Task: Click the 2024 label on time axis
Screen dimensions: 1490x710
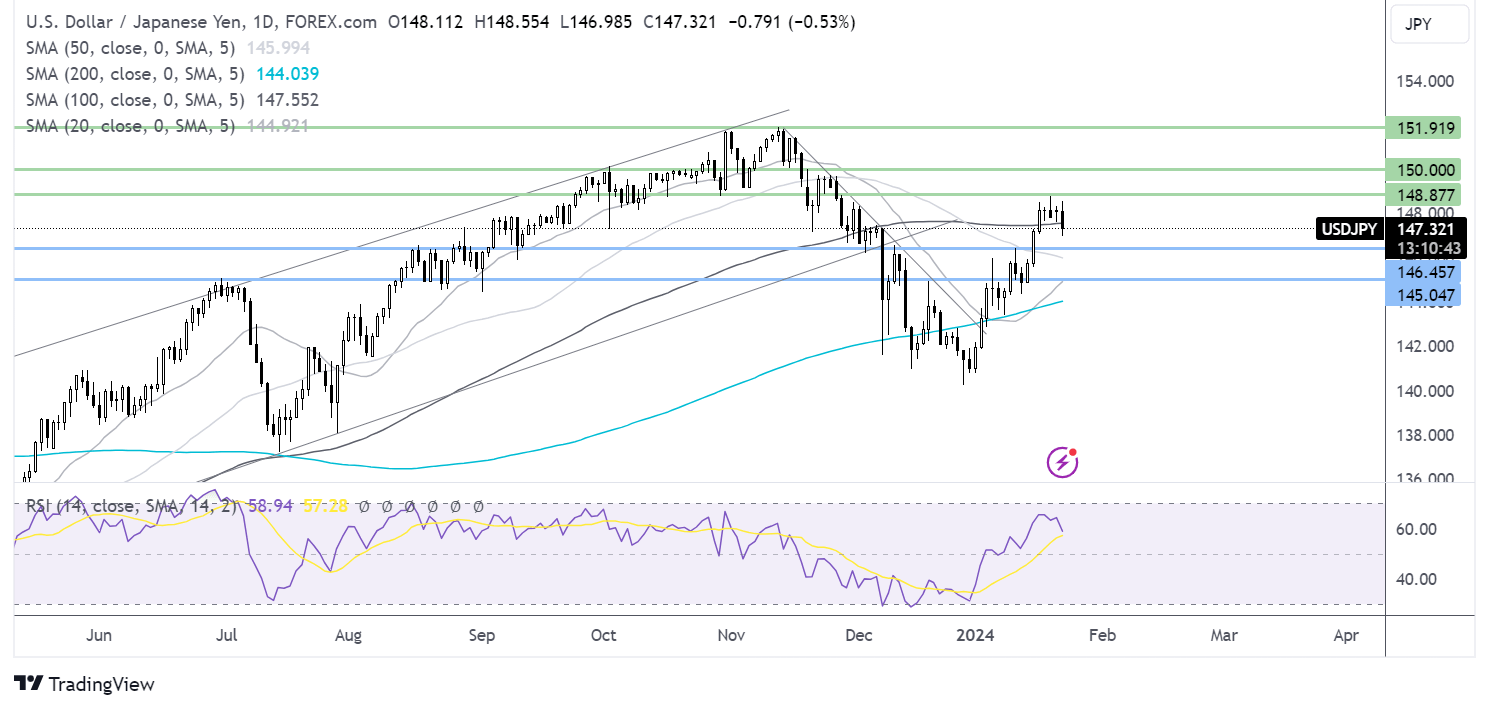Action: click(974, 635)
